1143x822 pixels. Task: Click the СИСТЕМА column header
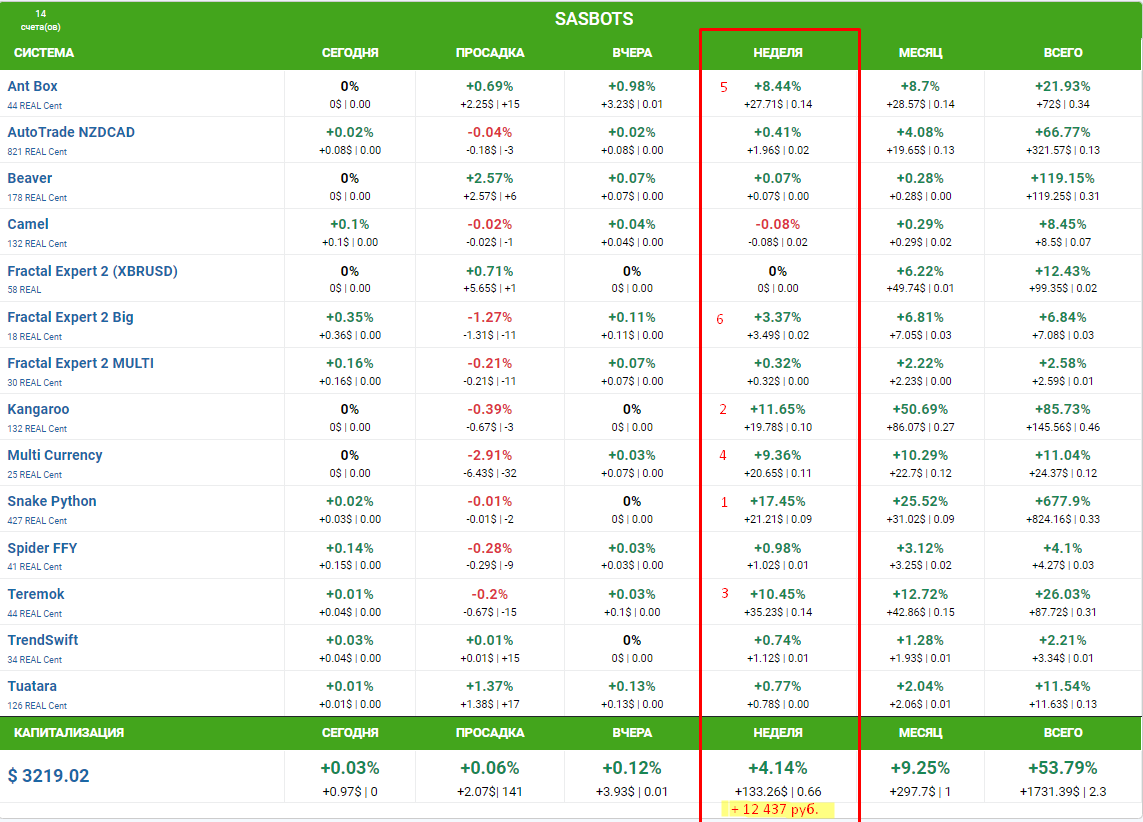44,52
